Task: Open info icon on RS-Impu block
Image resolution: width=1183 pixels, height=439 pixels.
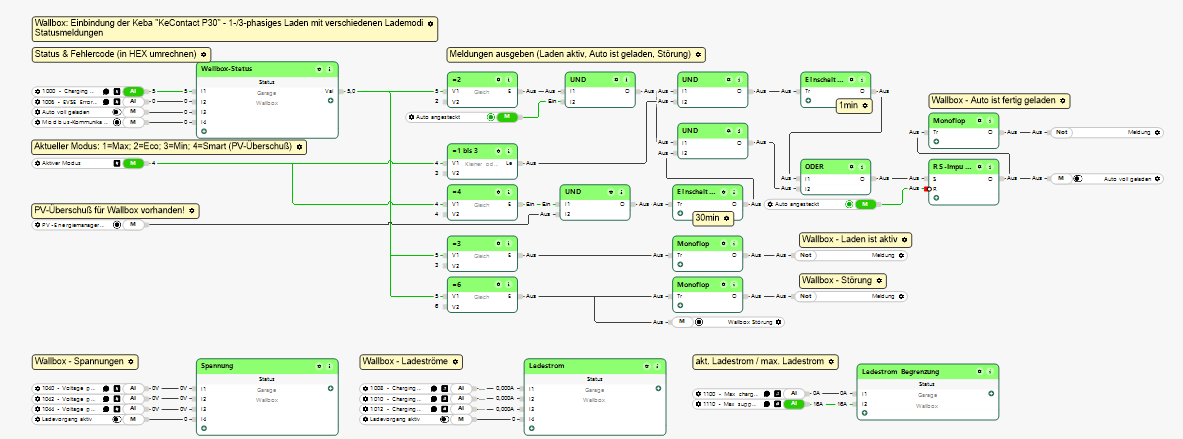Action: pos(990,166)
